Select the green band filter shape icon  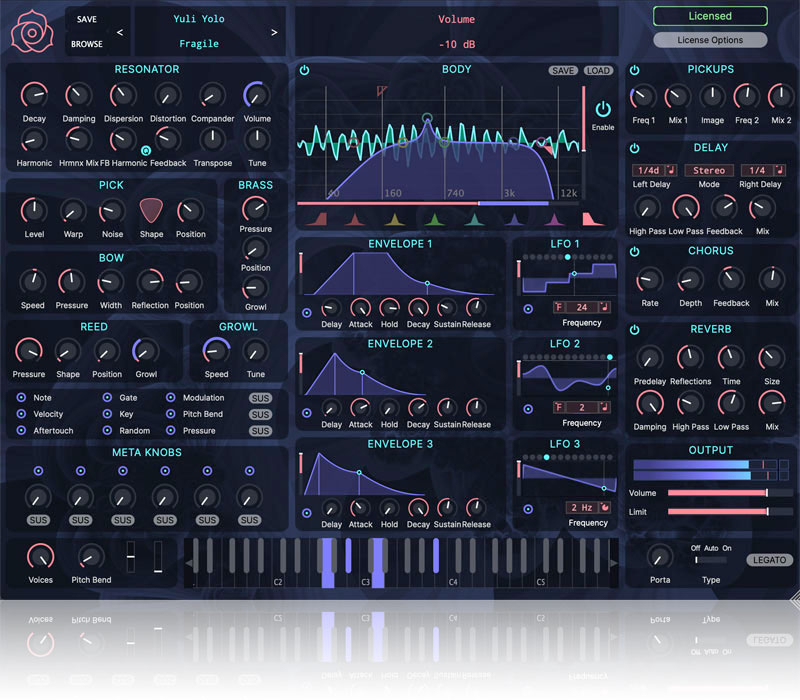pos(435,219)
